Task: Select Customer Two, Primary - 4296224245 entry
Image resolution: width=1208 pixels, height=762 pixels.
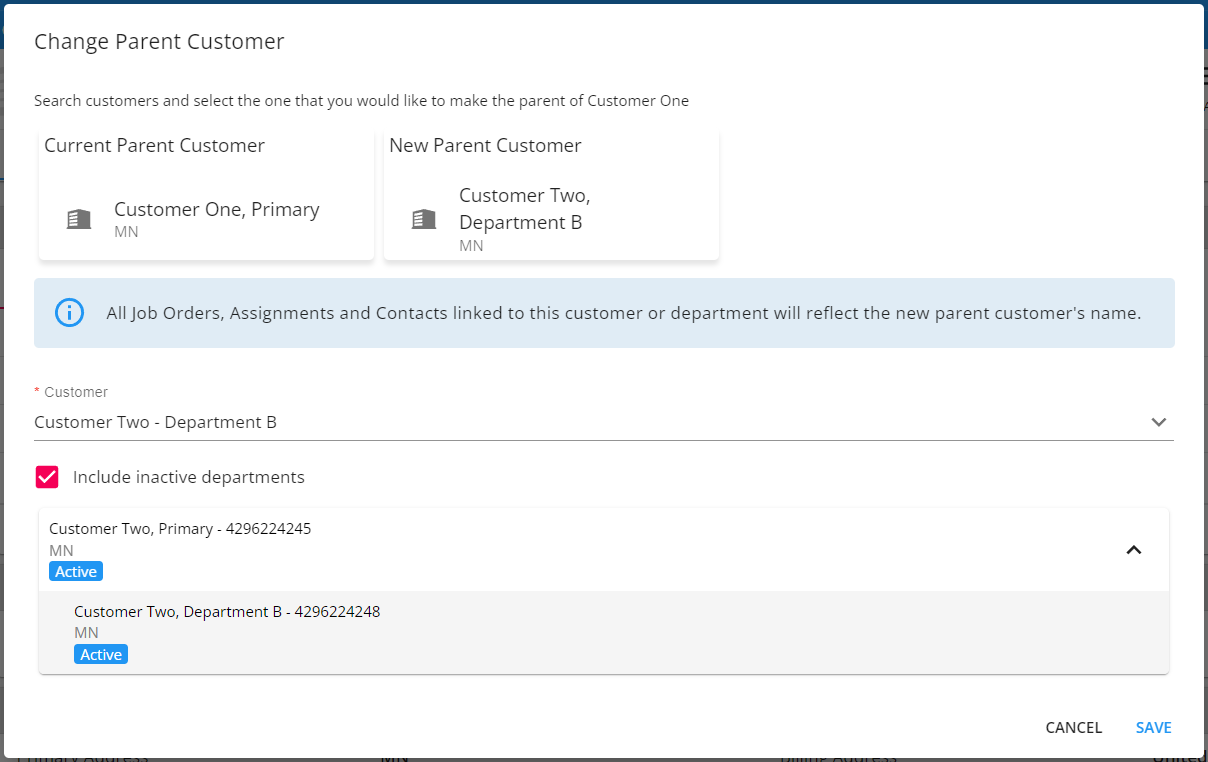Action: point(180,529)
